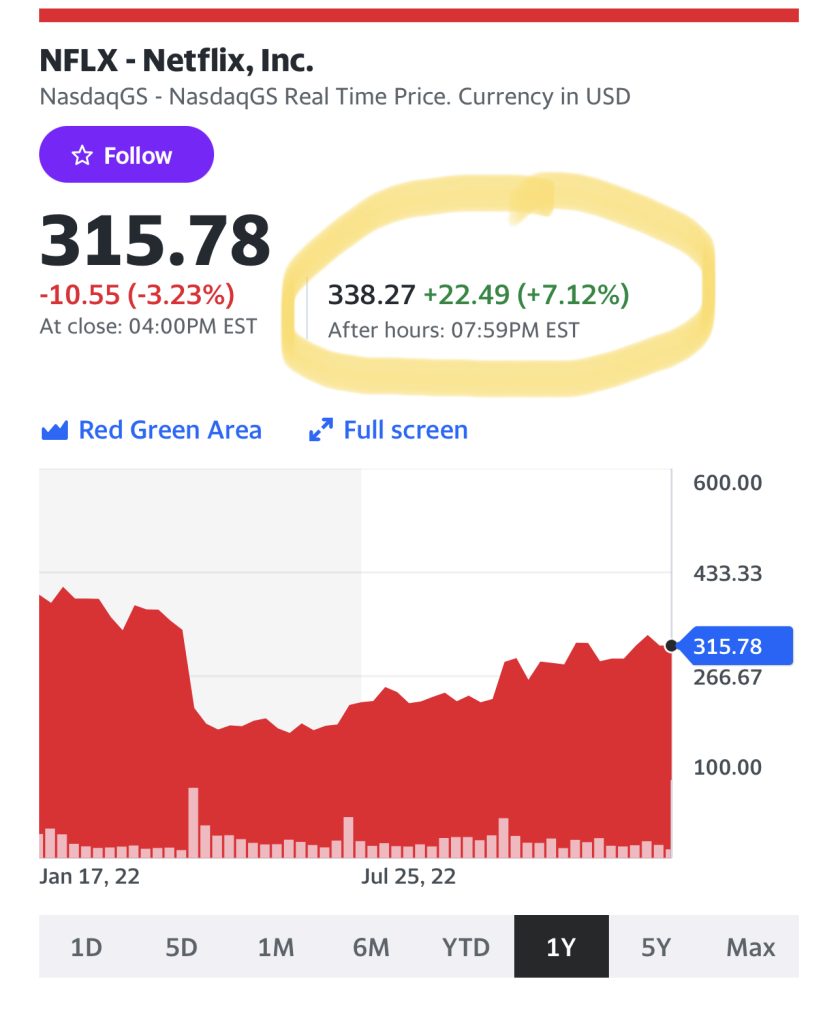Click the 266.67 y-axis label
The height and width of the screenshot is (1024, 838).
click(728, 677)
